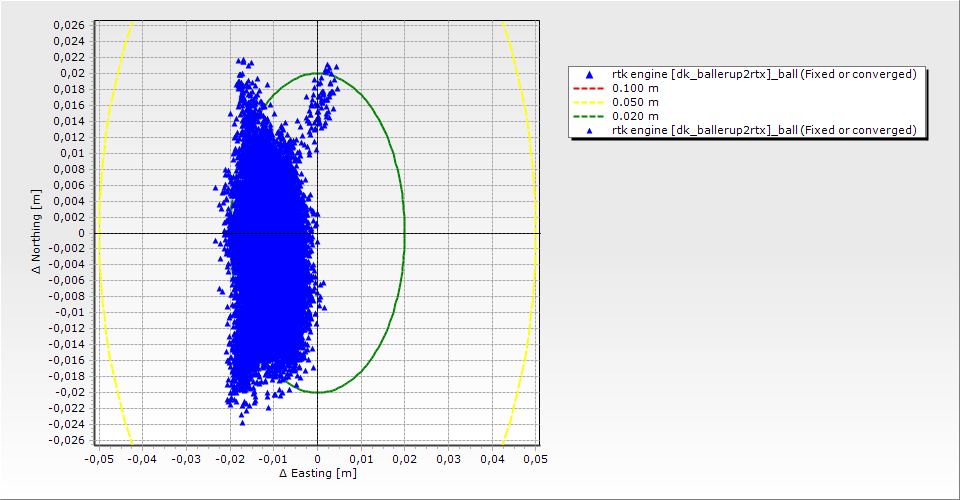
Task: Click the '-0,016' Northing tick label
Action: coord(67,360)
